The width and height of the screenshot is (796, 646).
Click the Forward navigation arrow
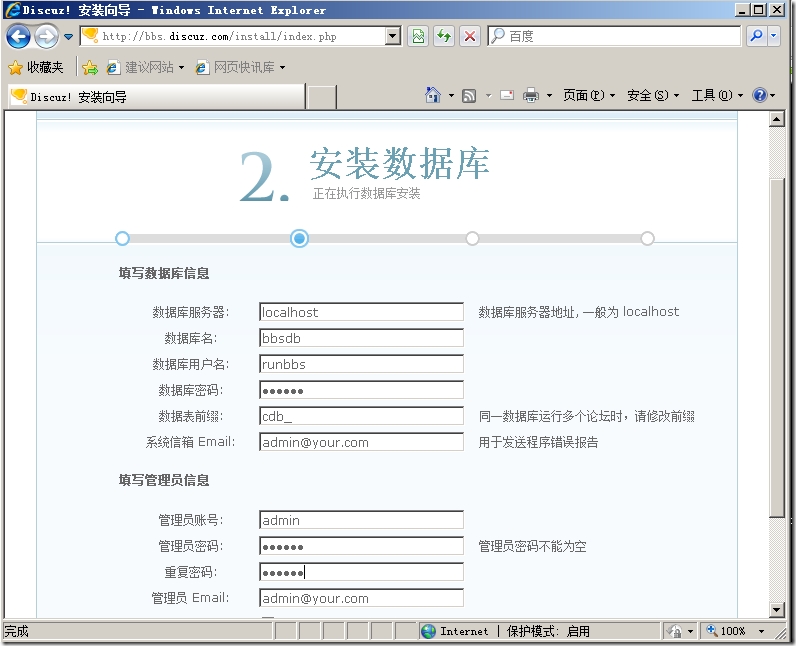[x=47, y=37]
